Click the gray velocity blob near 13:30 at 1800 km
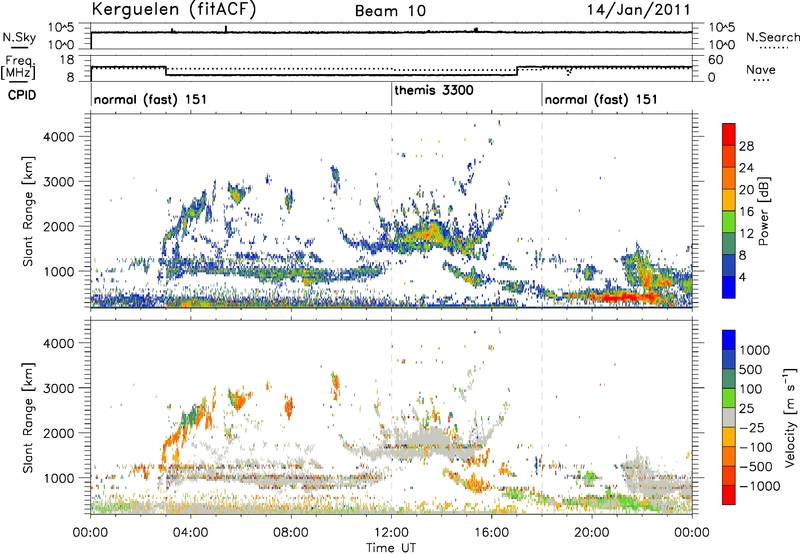Image resolution: width=800 pixels, height=554 pixels. [426, 439]
